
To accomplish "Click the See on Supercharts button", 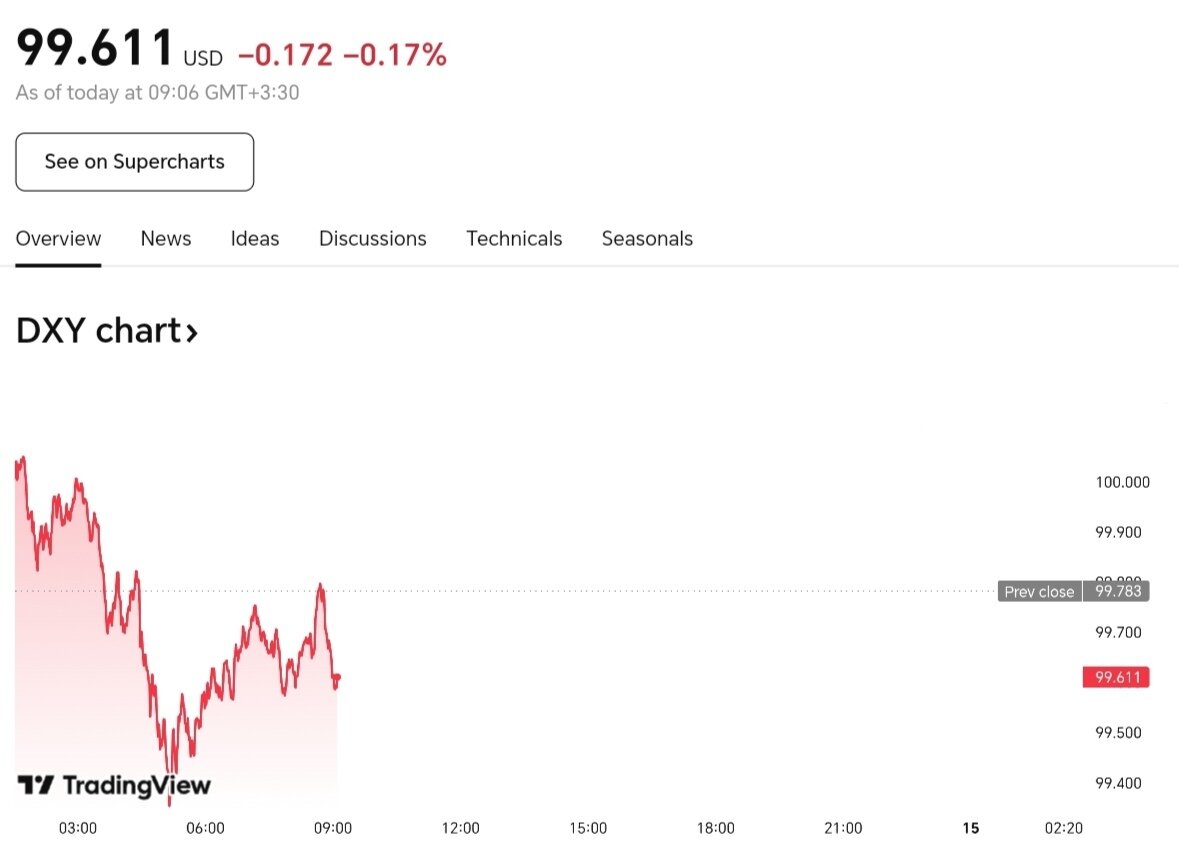I will tap(134, 162).
